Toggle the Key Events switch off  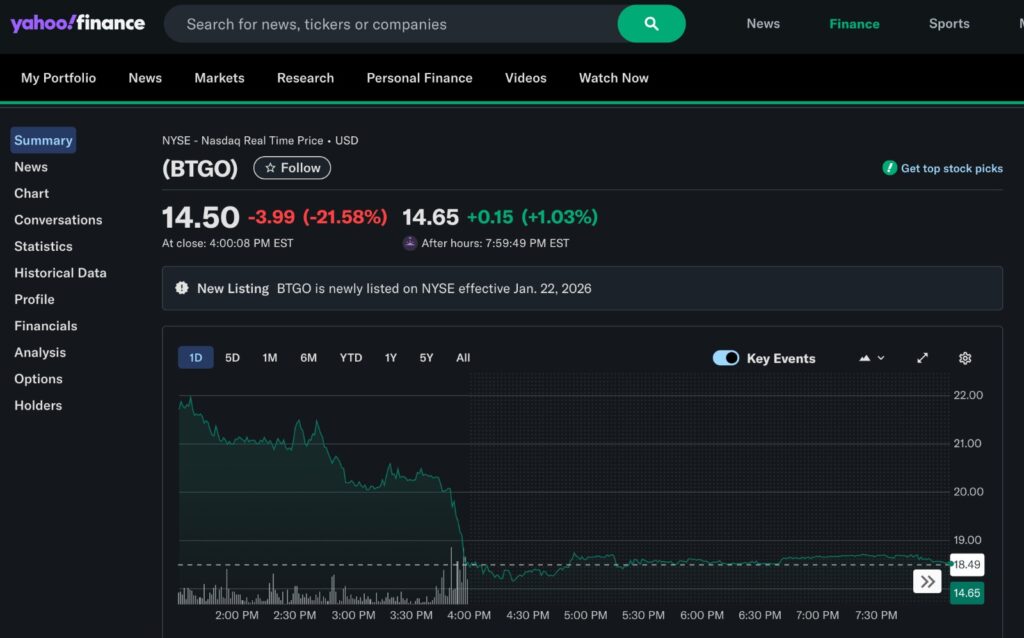726,357
